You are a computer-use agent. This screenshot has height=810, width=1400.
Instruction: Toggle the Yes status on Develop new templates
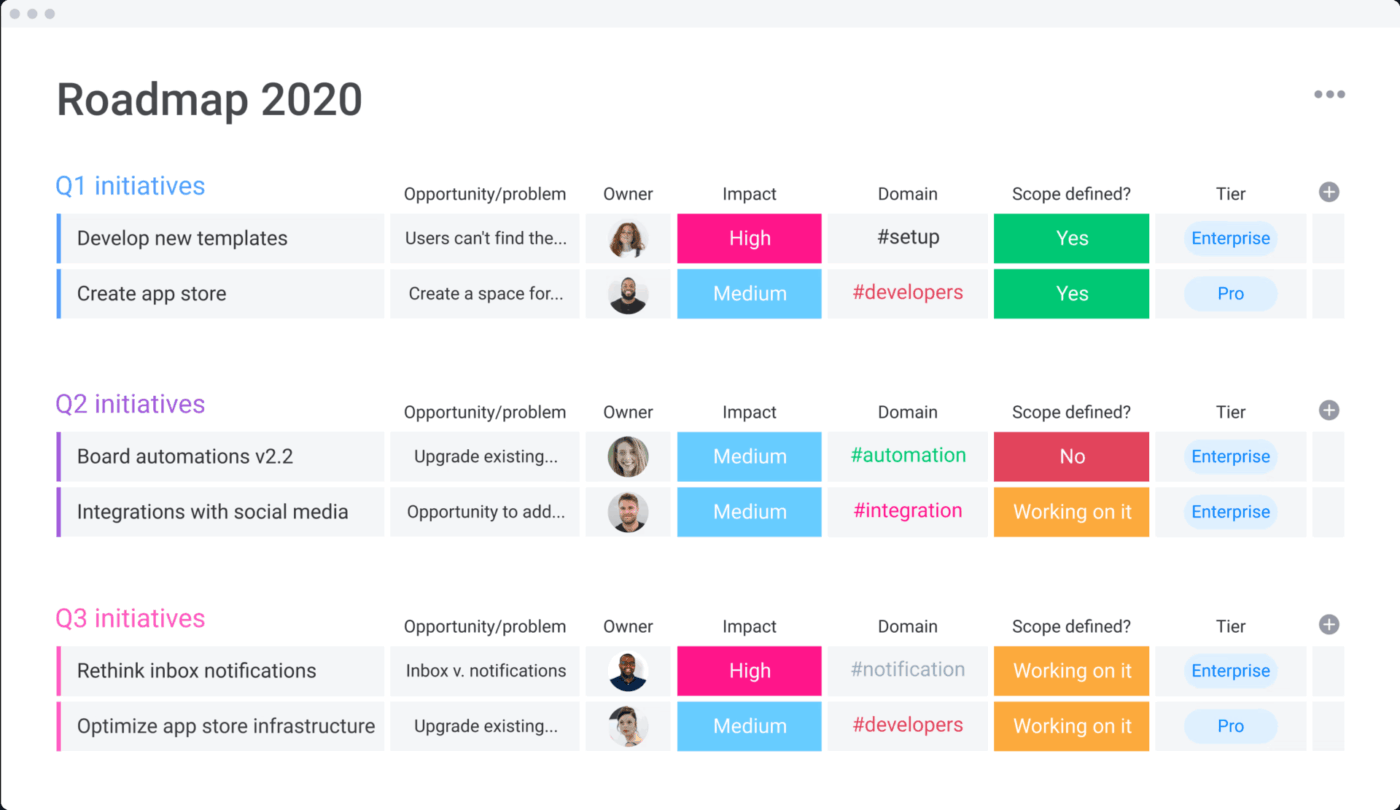pyautogui.click(x=1071, y=238)
